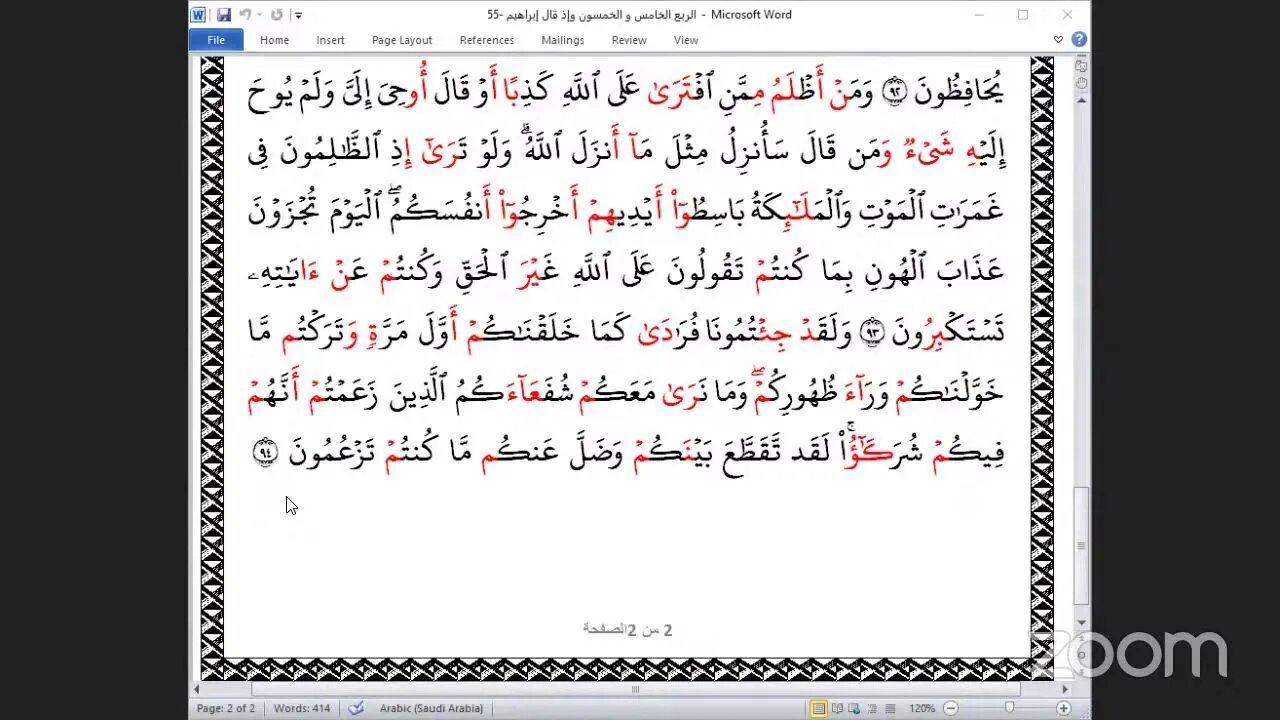1280x720 pixels.
Task: Maximize the Word window
Action: [1023, 15]
